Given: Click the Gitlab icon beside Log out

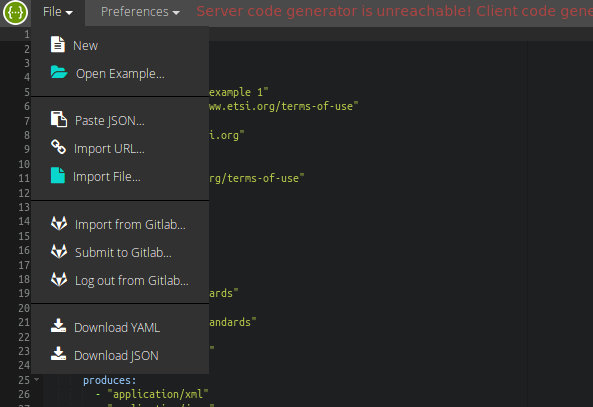Looking at the screenshot, I should pos(59,279).
